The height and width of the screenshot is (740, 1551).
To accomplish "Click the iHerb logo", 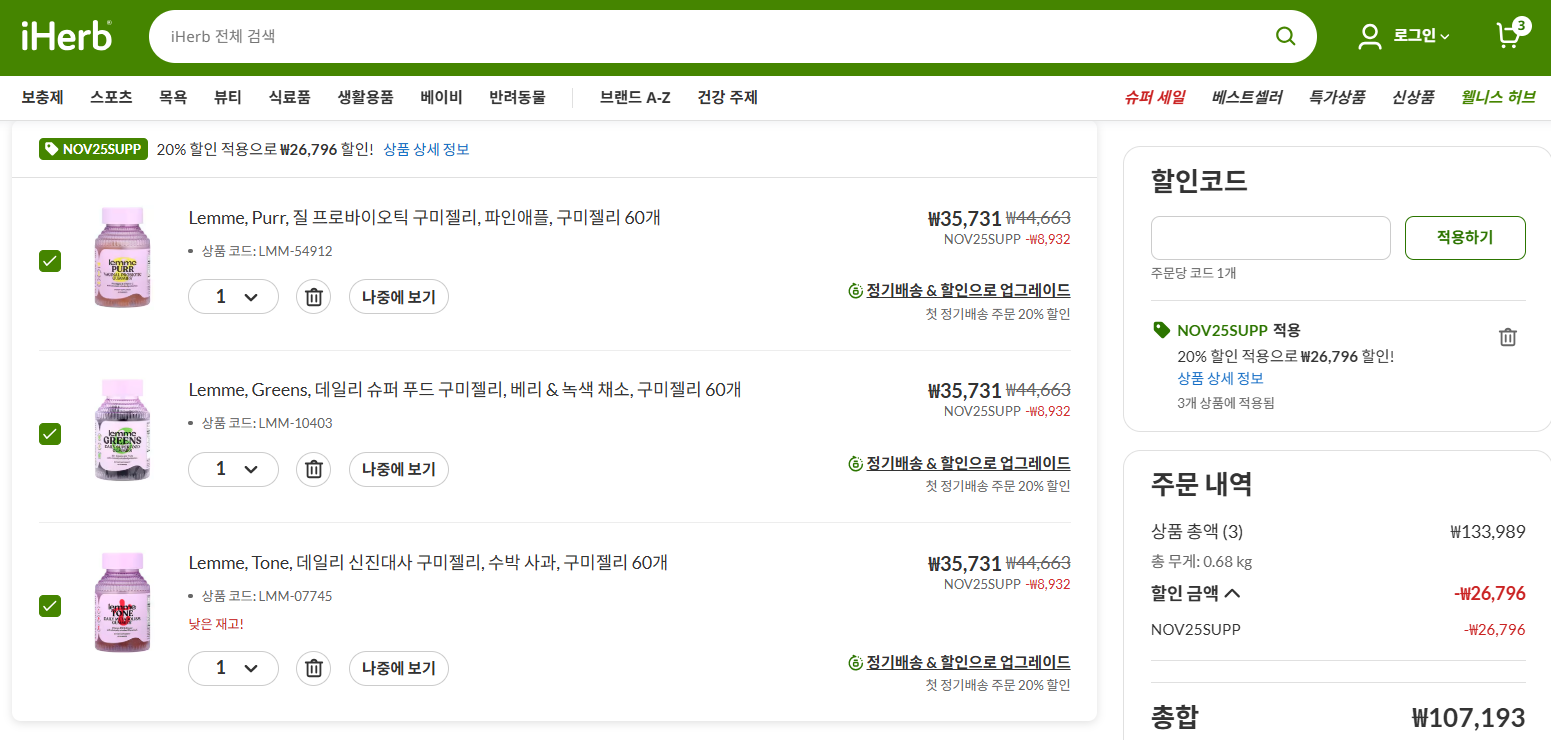I will pyautogui.click(x=66, y=36).
